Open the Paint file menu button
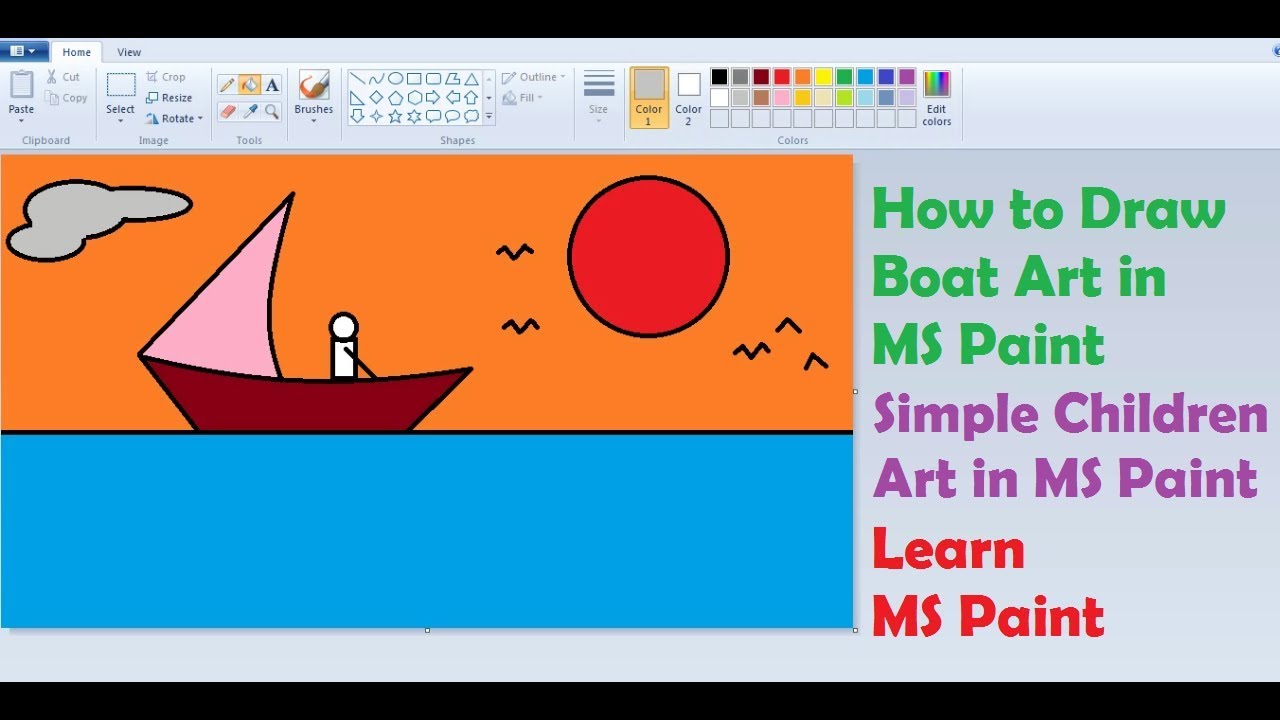Viewport: 1280px width, 720px height. 24,51
